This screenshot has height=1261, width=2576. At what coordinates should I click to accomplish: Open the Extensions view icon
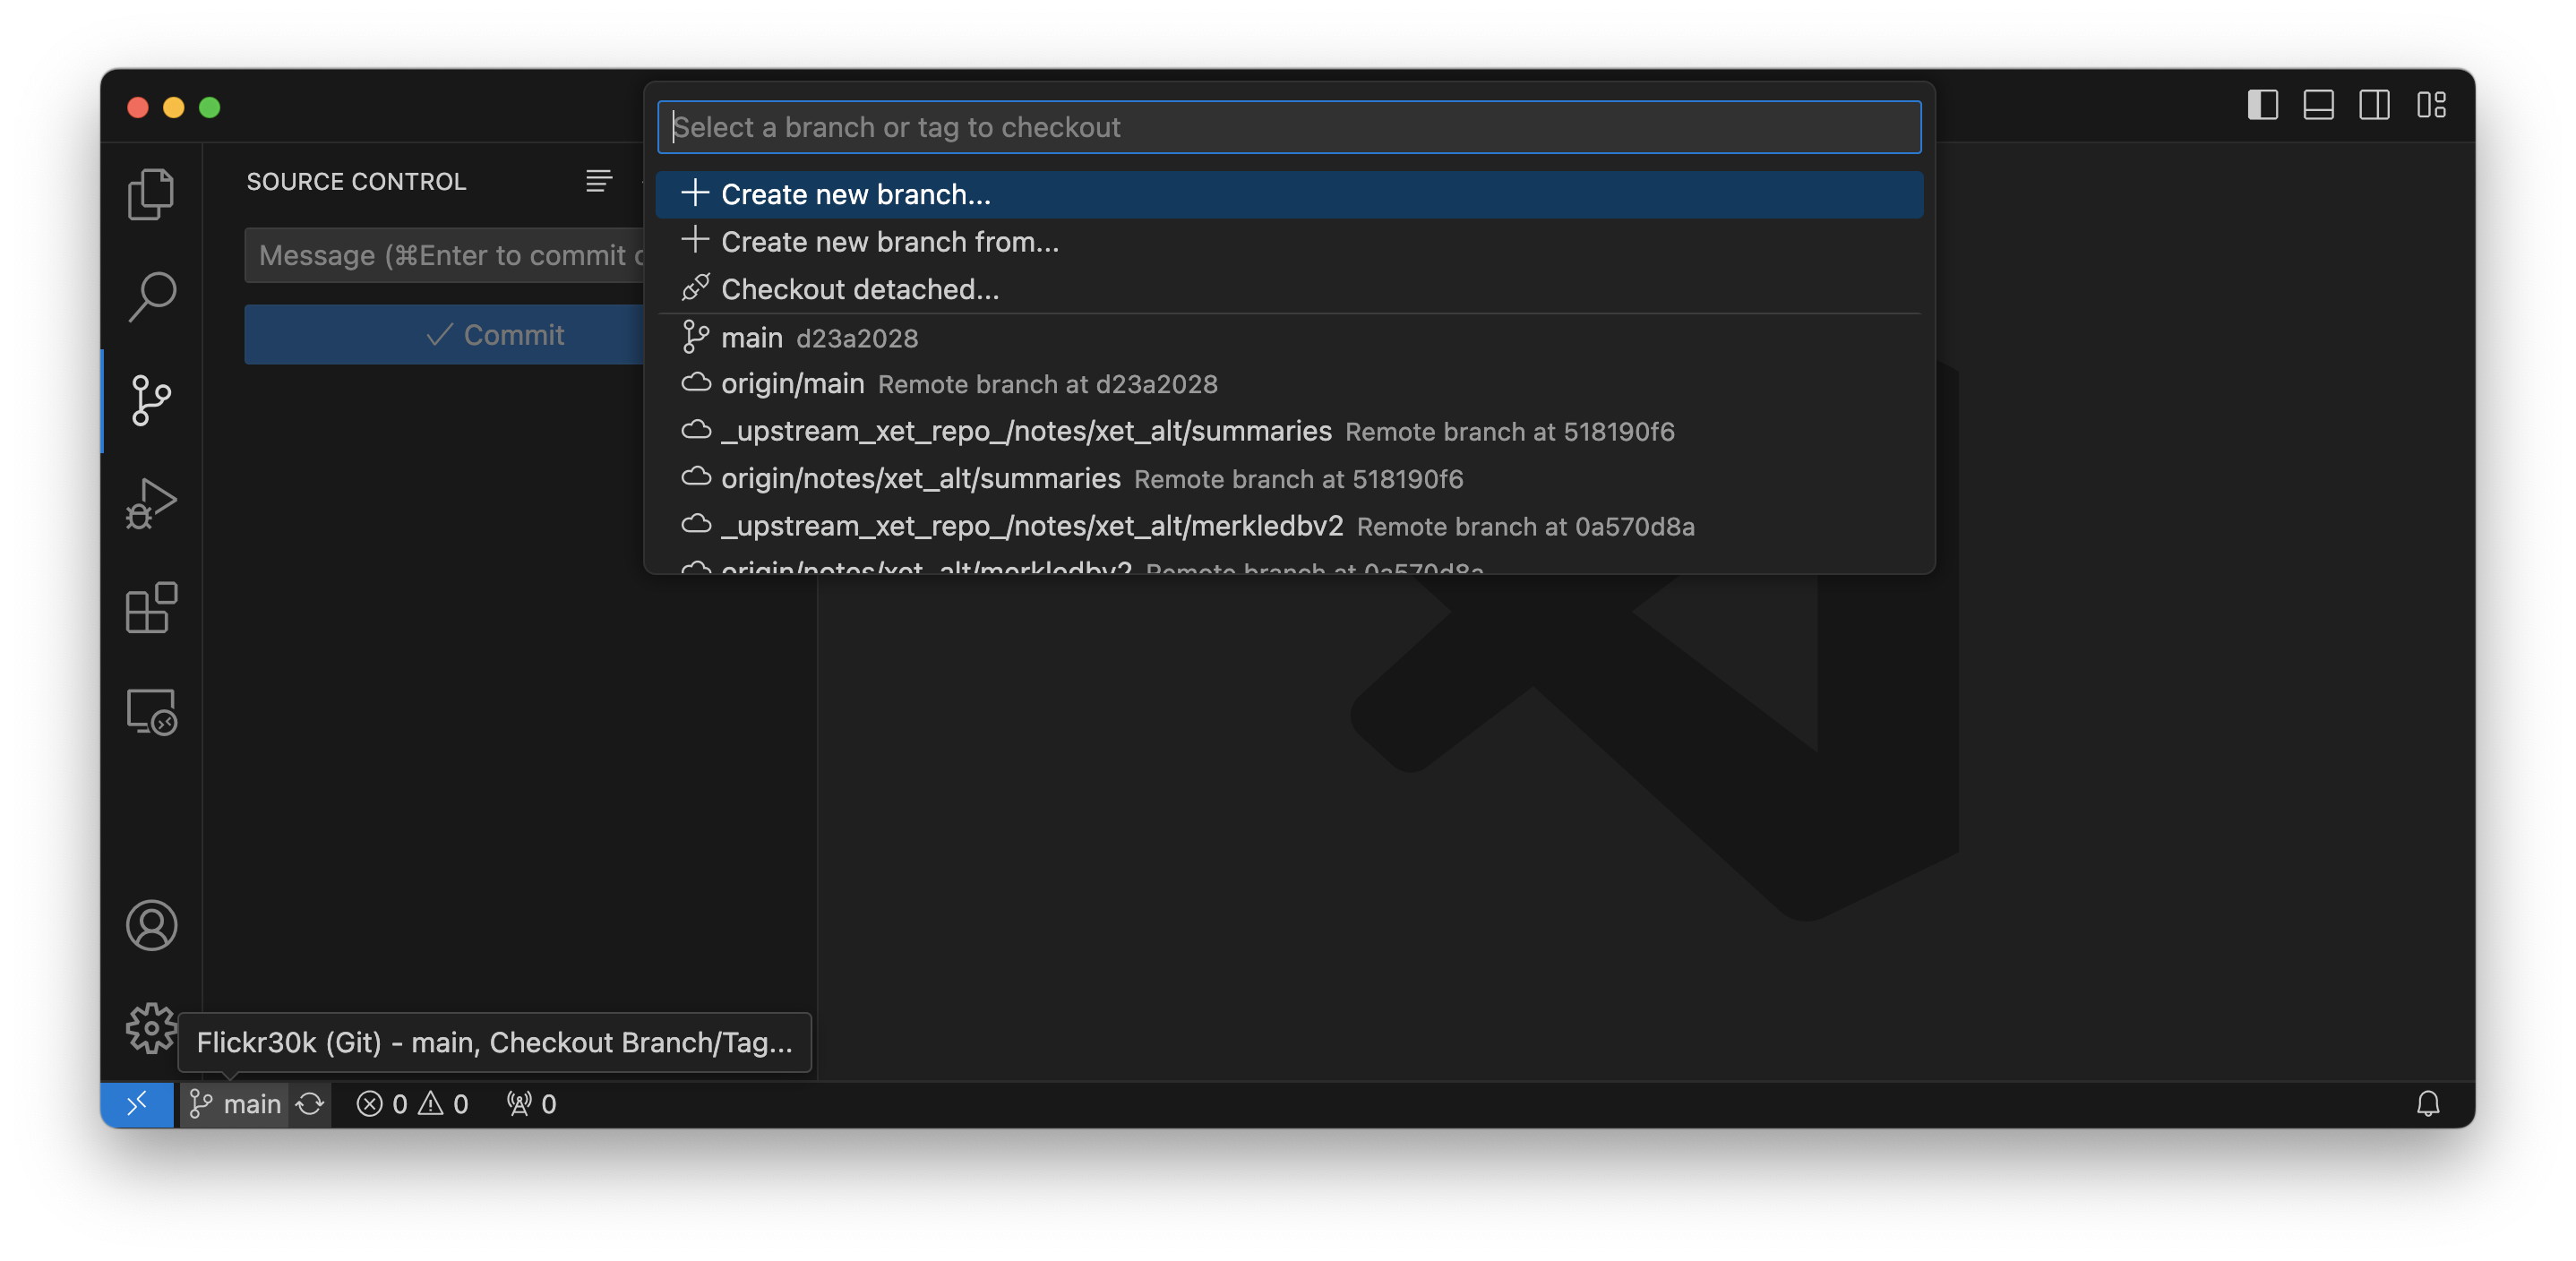pos(151,607)
